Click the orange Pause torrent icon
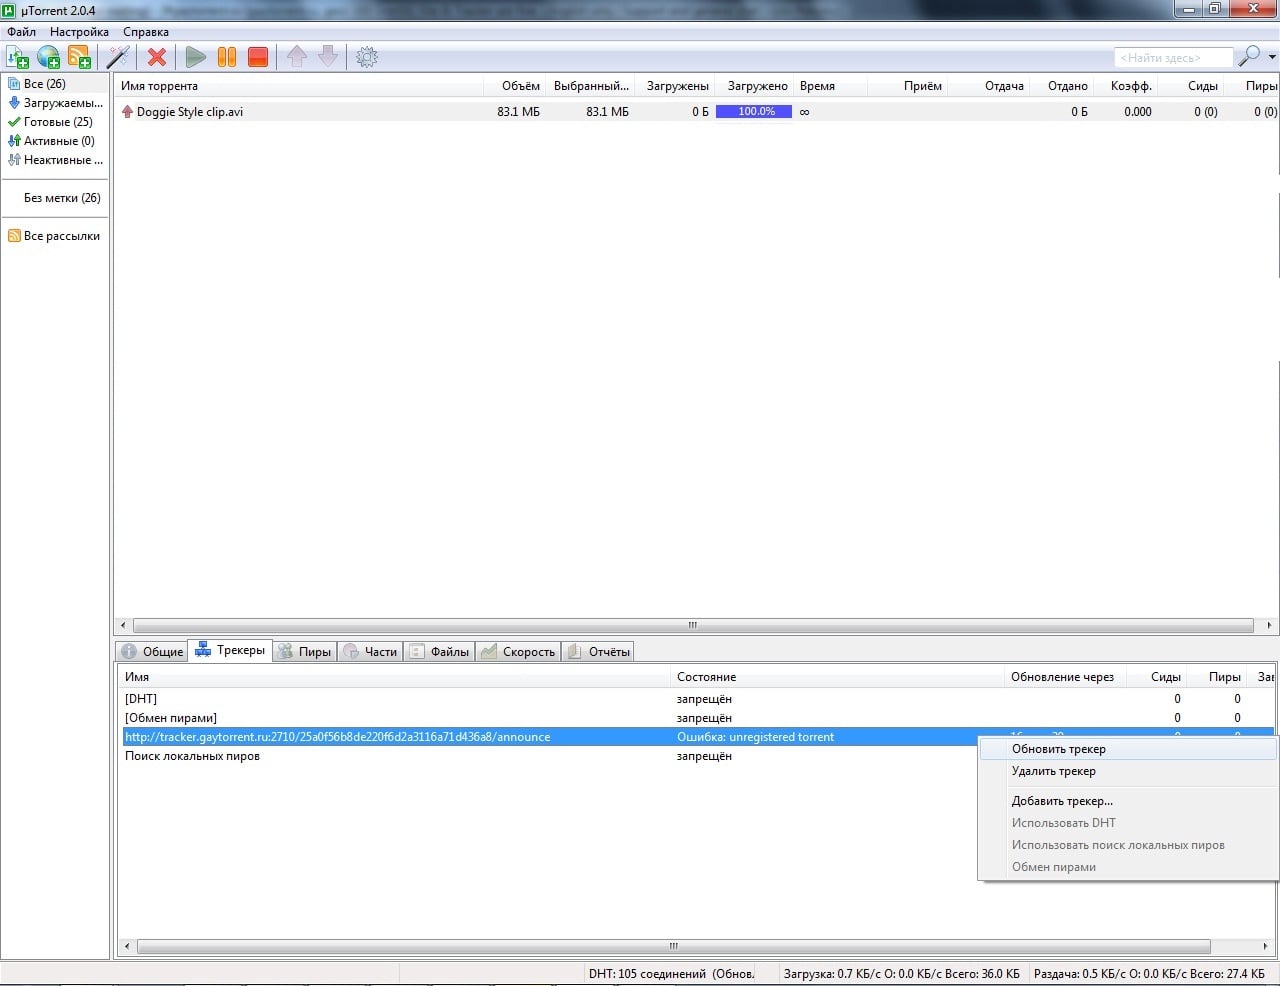The image size is (1280, 986). click(x=227, y=57)
